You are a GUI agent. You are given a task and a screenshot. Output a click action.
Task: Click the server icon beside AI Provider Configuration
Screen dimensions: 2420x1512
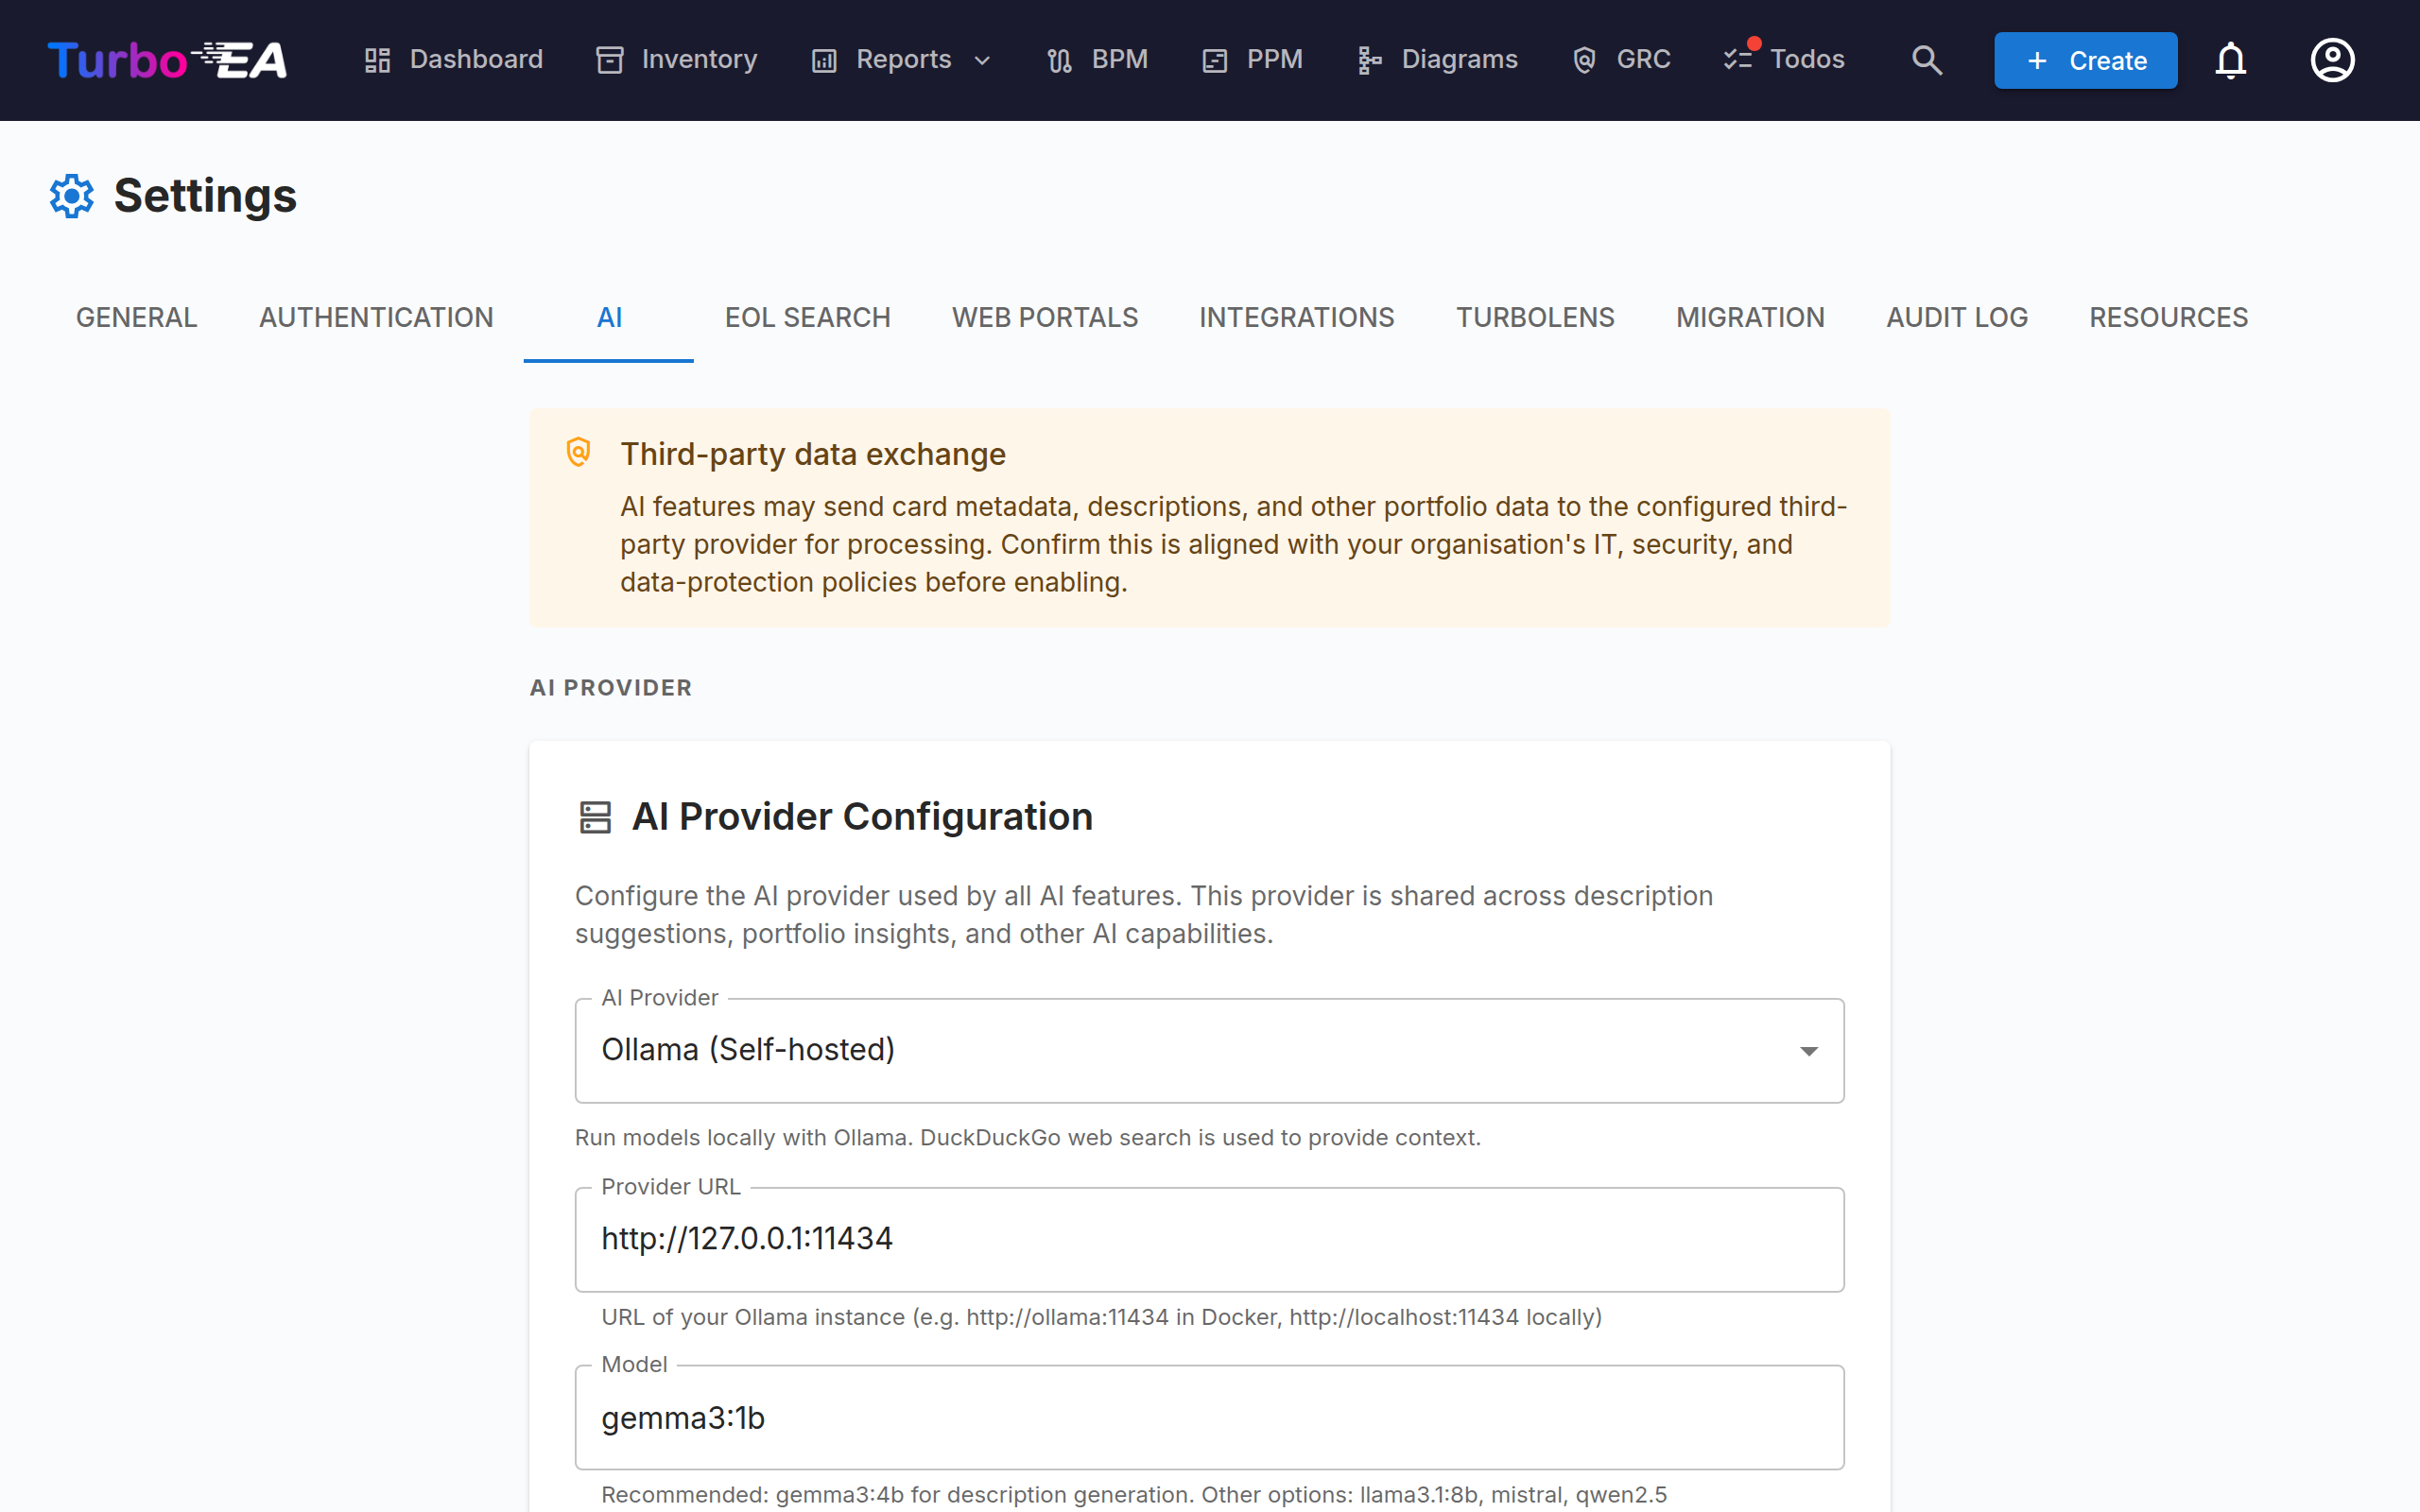(595, 817)
